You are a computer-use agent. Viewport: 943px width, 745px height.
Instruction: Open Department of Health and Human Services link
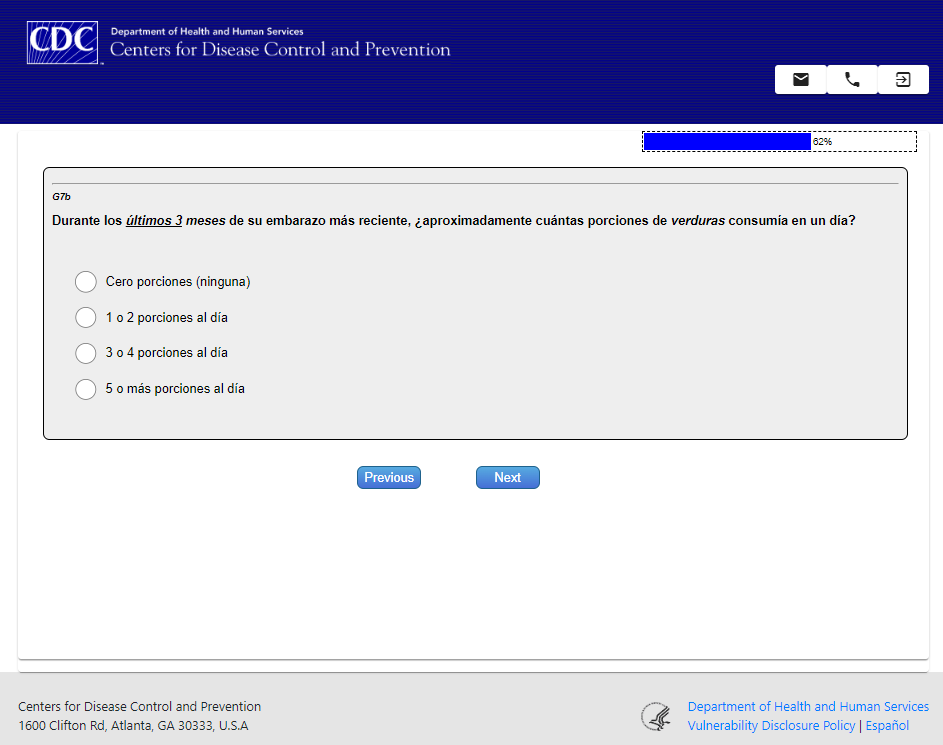click(x=808, y=707)
